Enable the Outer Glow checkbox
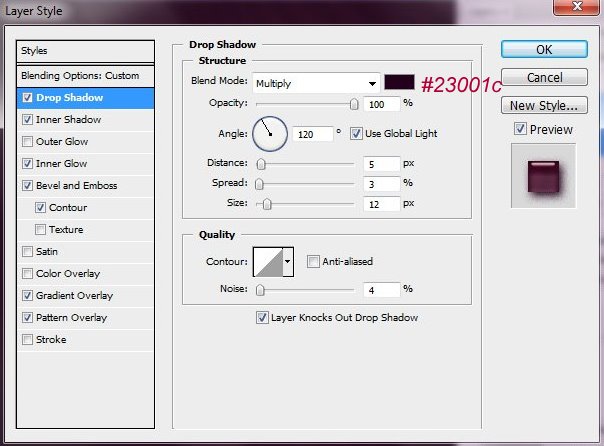The image size is (604, 446). click(x=27, y=142)
